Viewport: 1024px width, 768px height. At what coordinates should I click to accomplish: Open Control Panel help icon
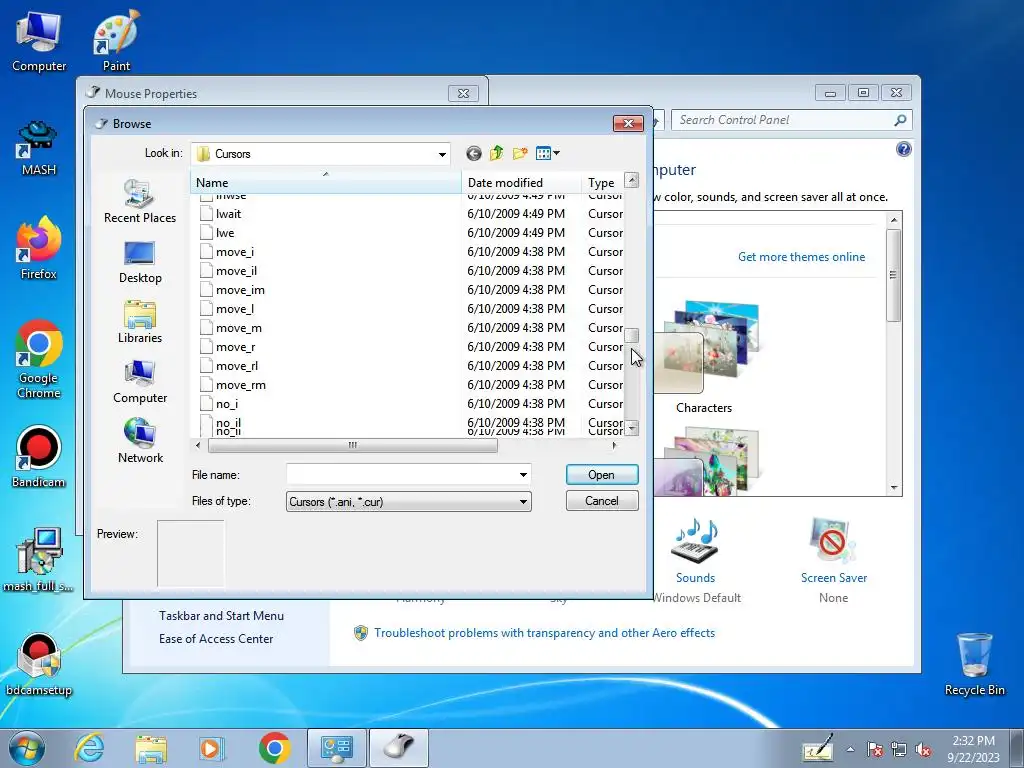(903, 150)
